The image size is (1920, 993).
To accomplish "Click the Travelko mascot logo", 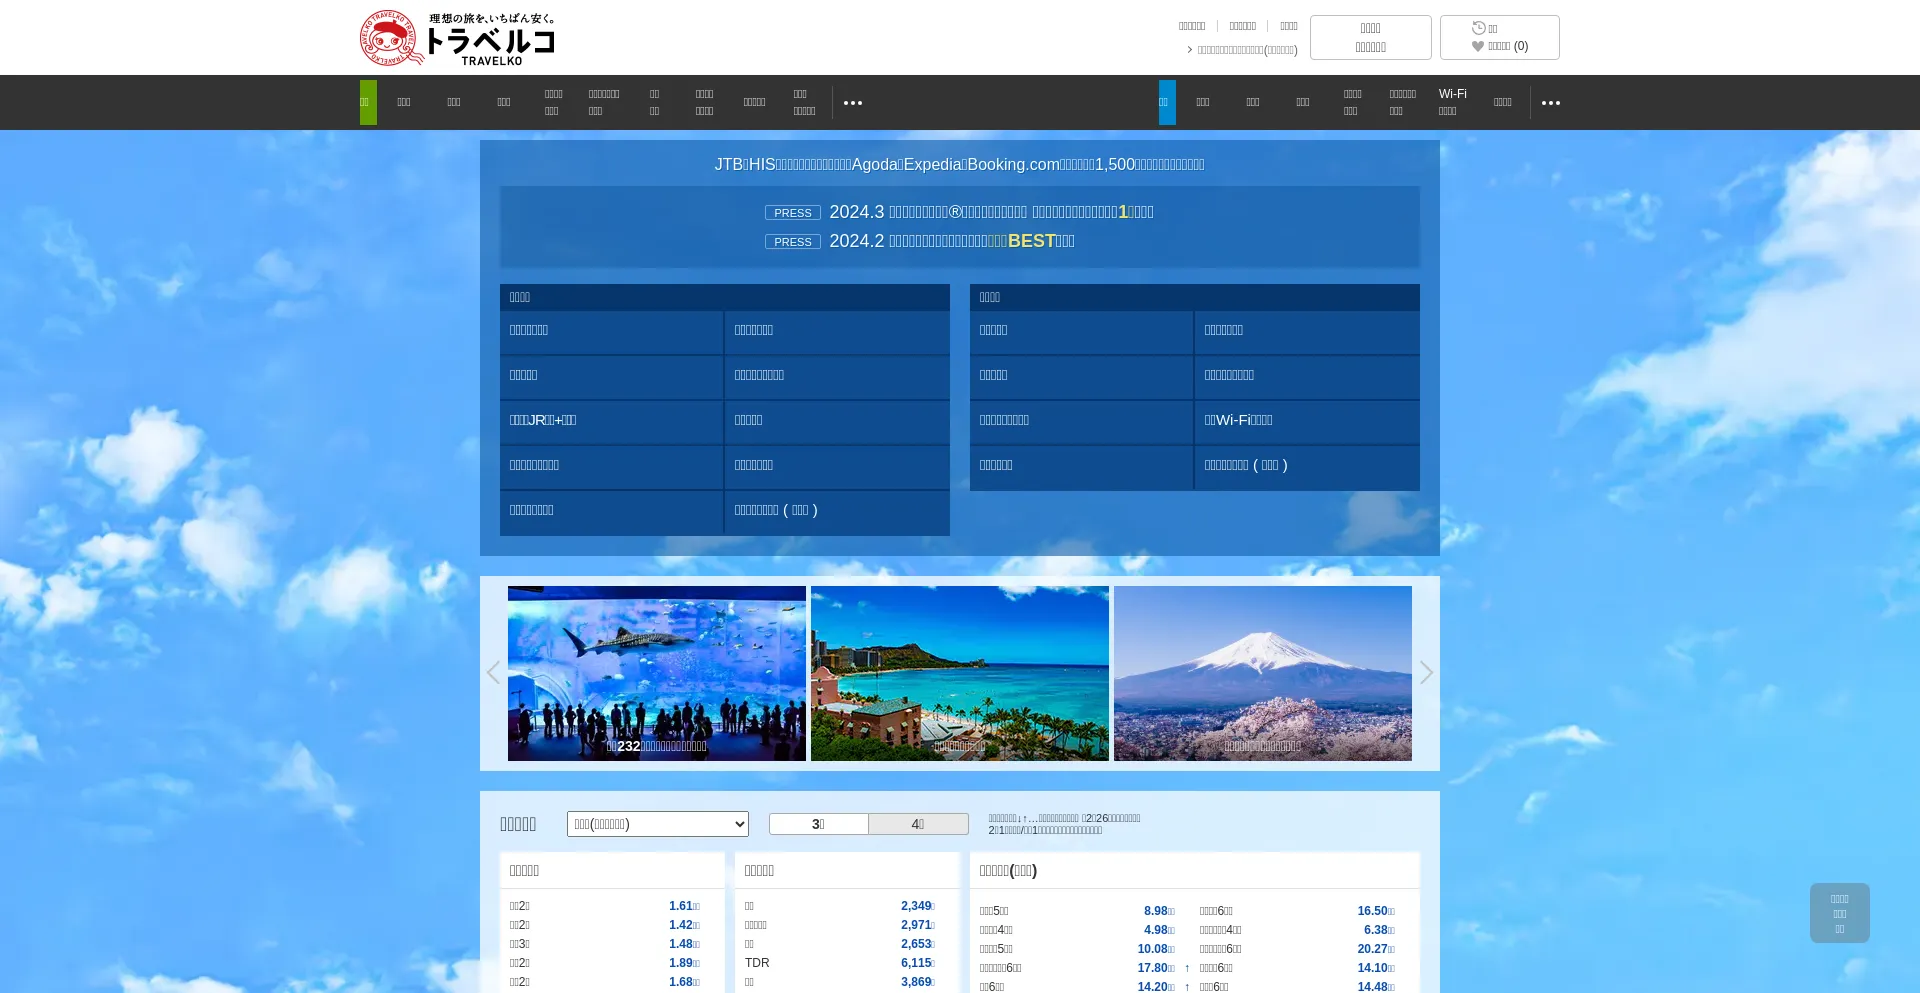I will tap(392, 38).
